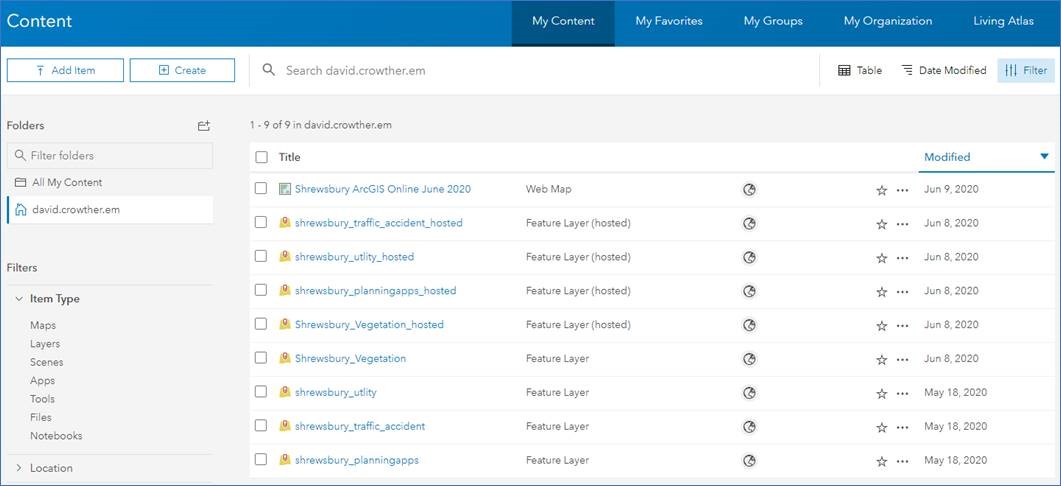
Task: Go to the My Groups tab
Action: (773, 23)
